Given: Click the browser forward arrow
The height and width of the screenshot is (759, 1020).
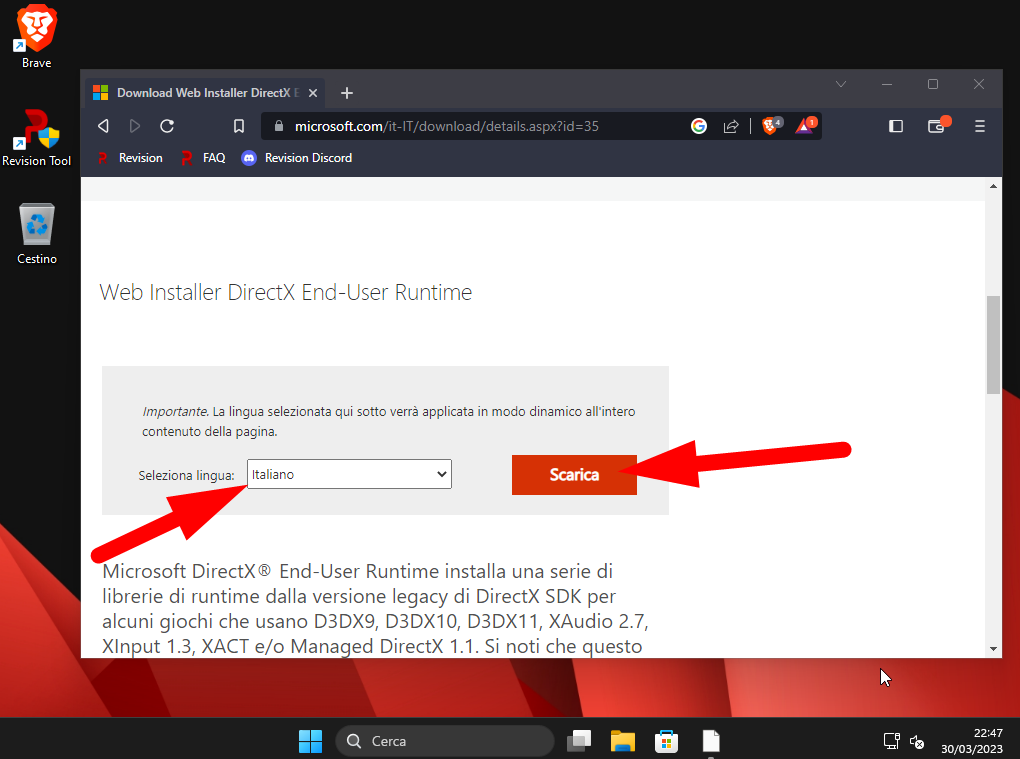Looking at the screenshot, I should click(135, 126).
